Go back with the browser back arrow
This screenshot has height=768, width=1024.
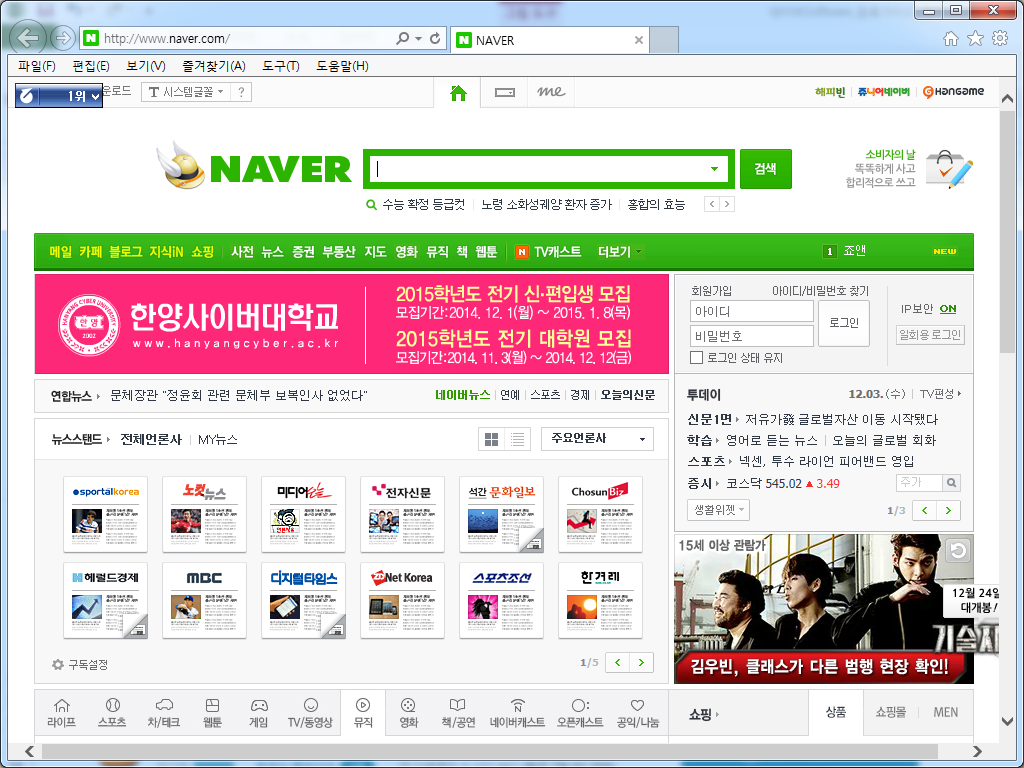click(x=28, y=38)
